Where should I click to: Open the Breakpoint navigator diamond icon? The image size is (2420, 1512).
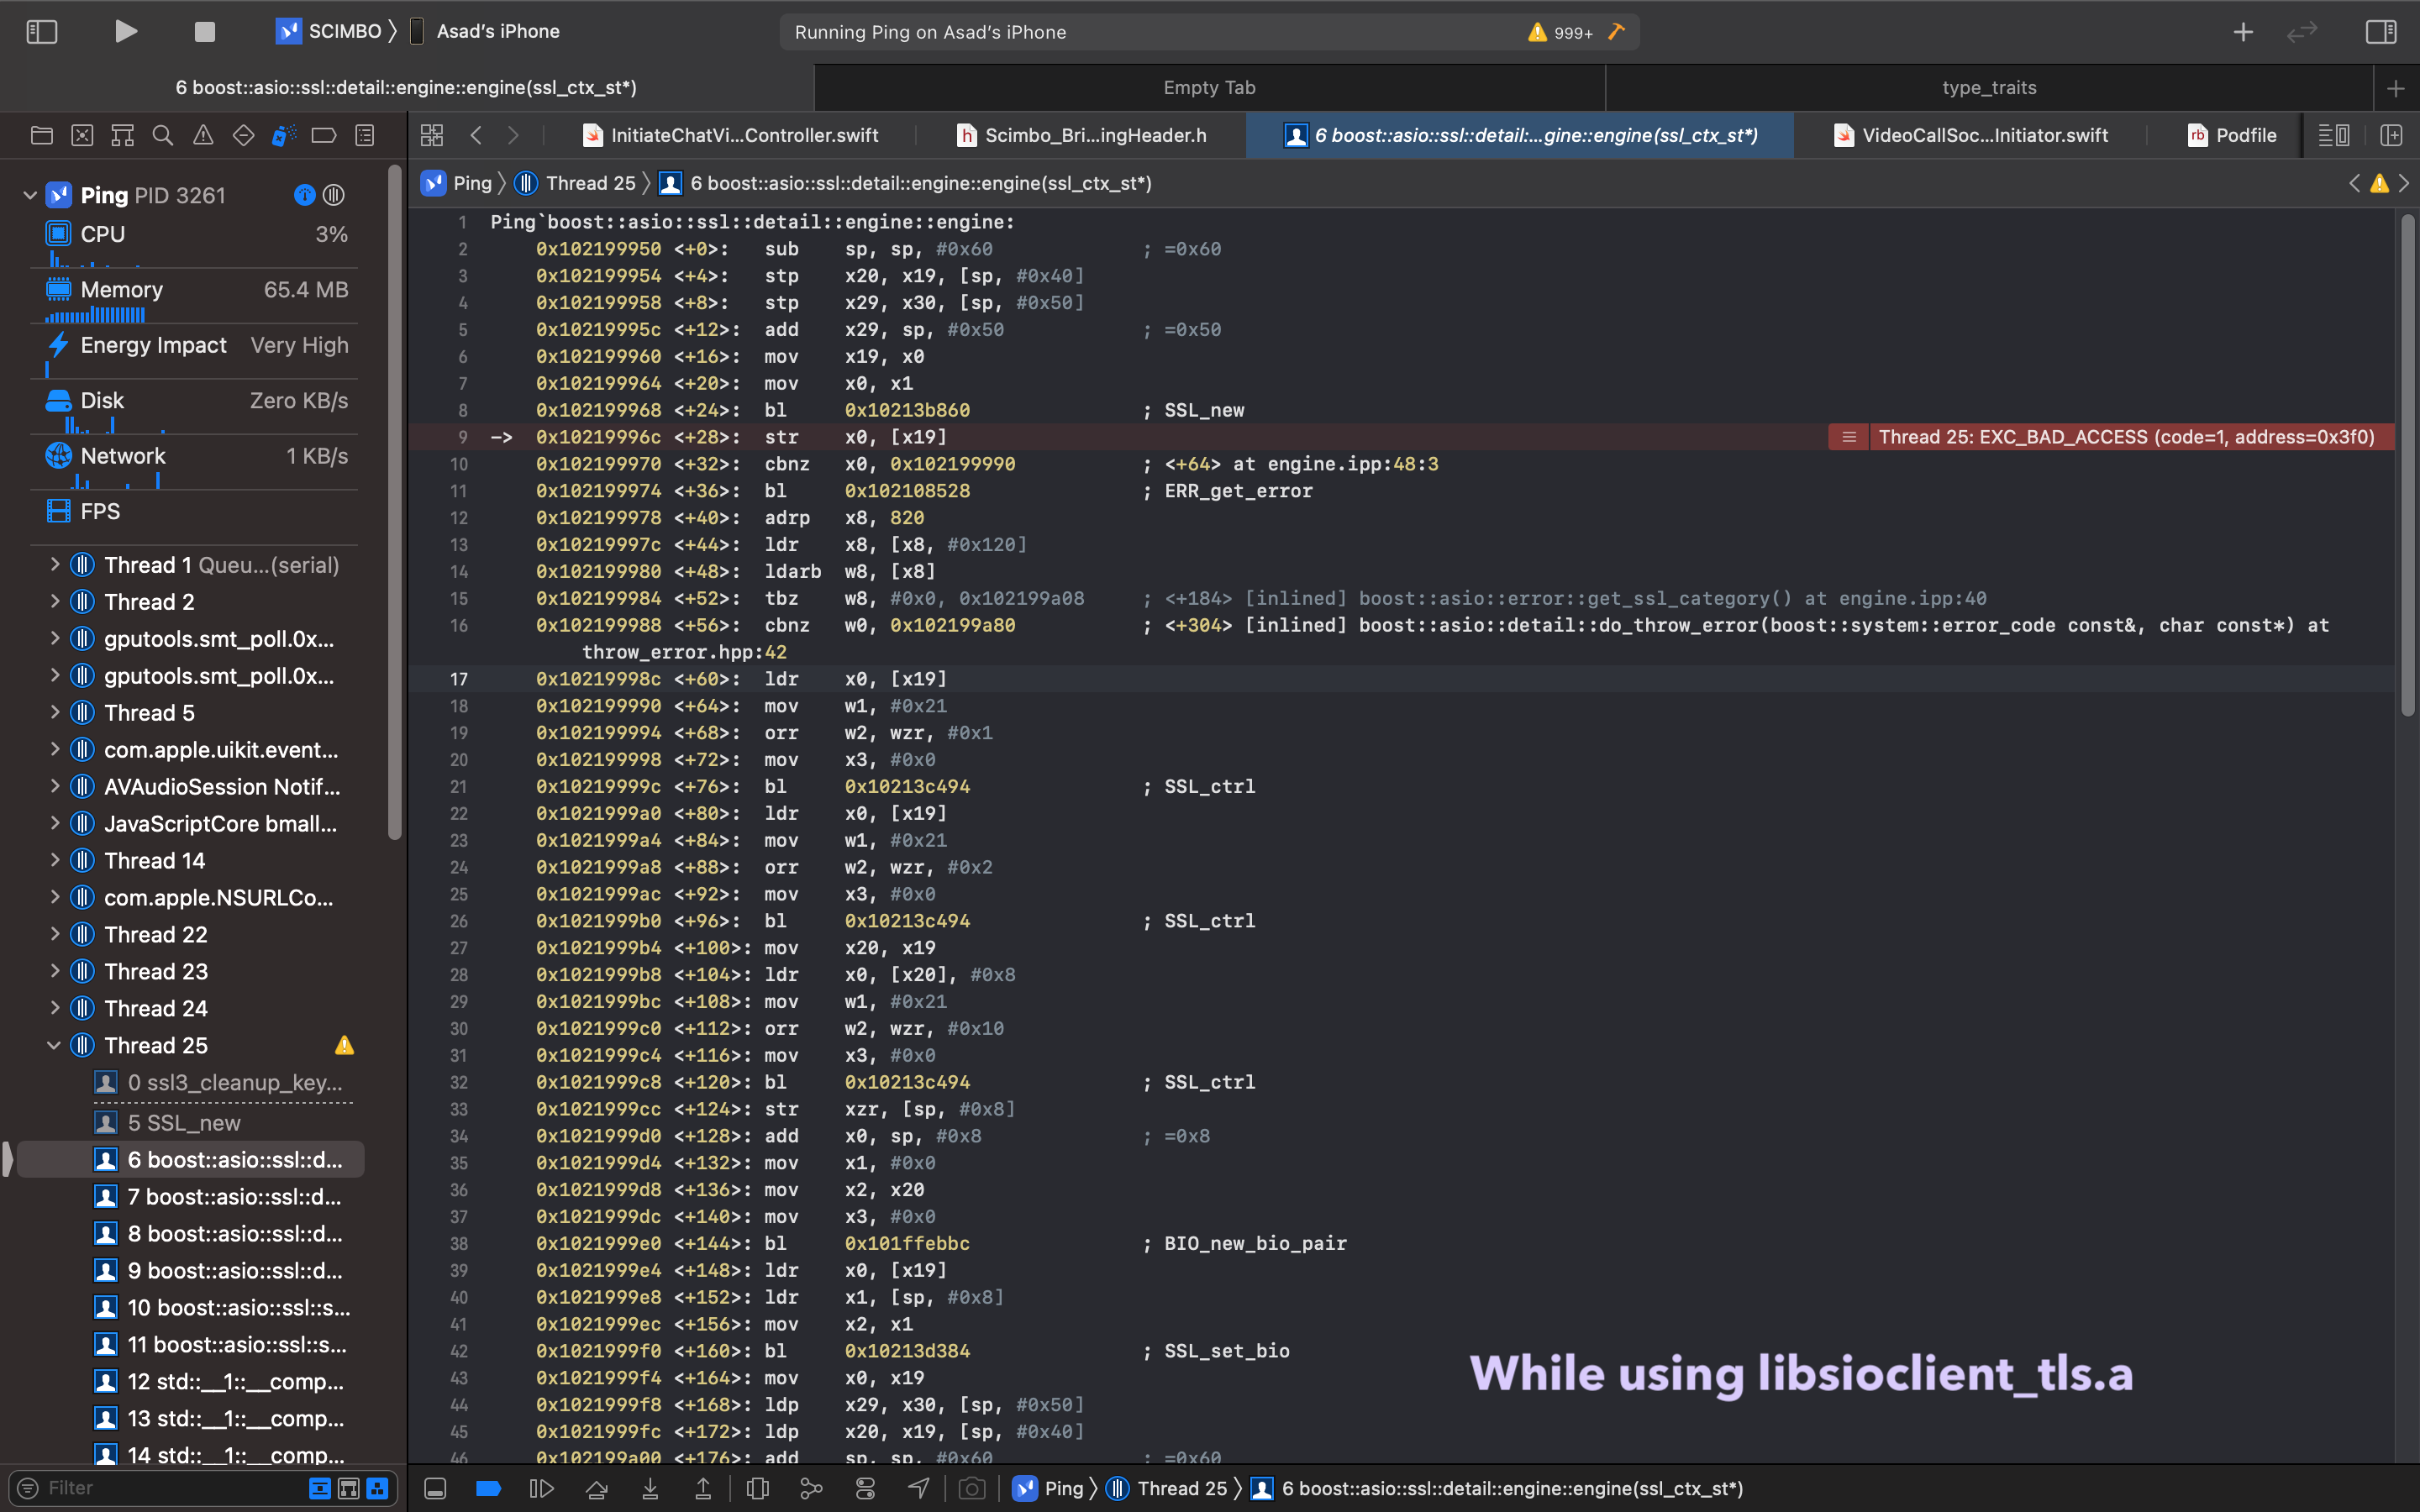(243, 134)
